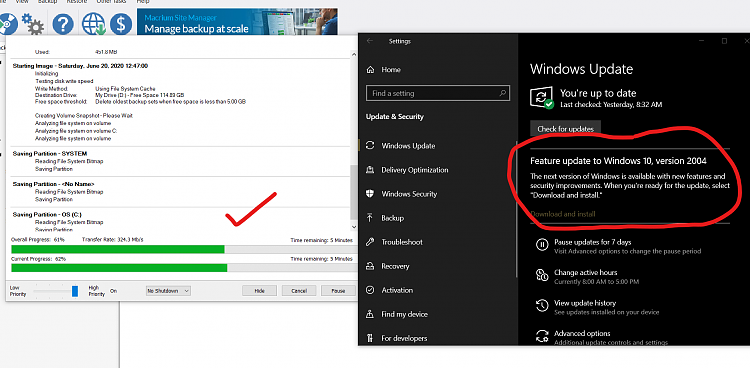
Task: Click 'Transfer Rate: 324.3 Mb/s' text
Action: (x=112, y=240)
